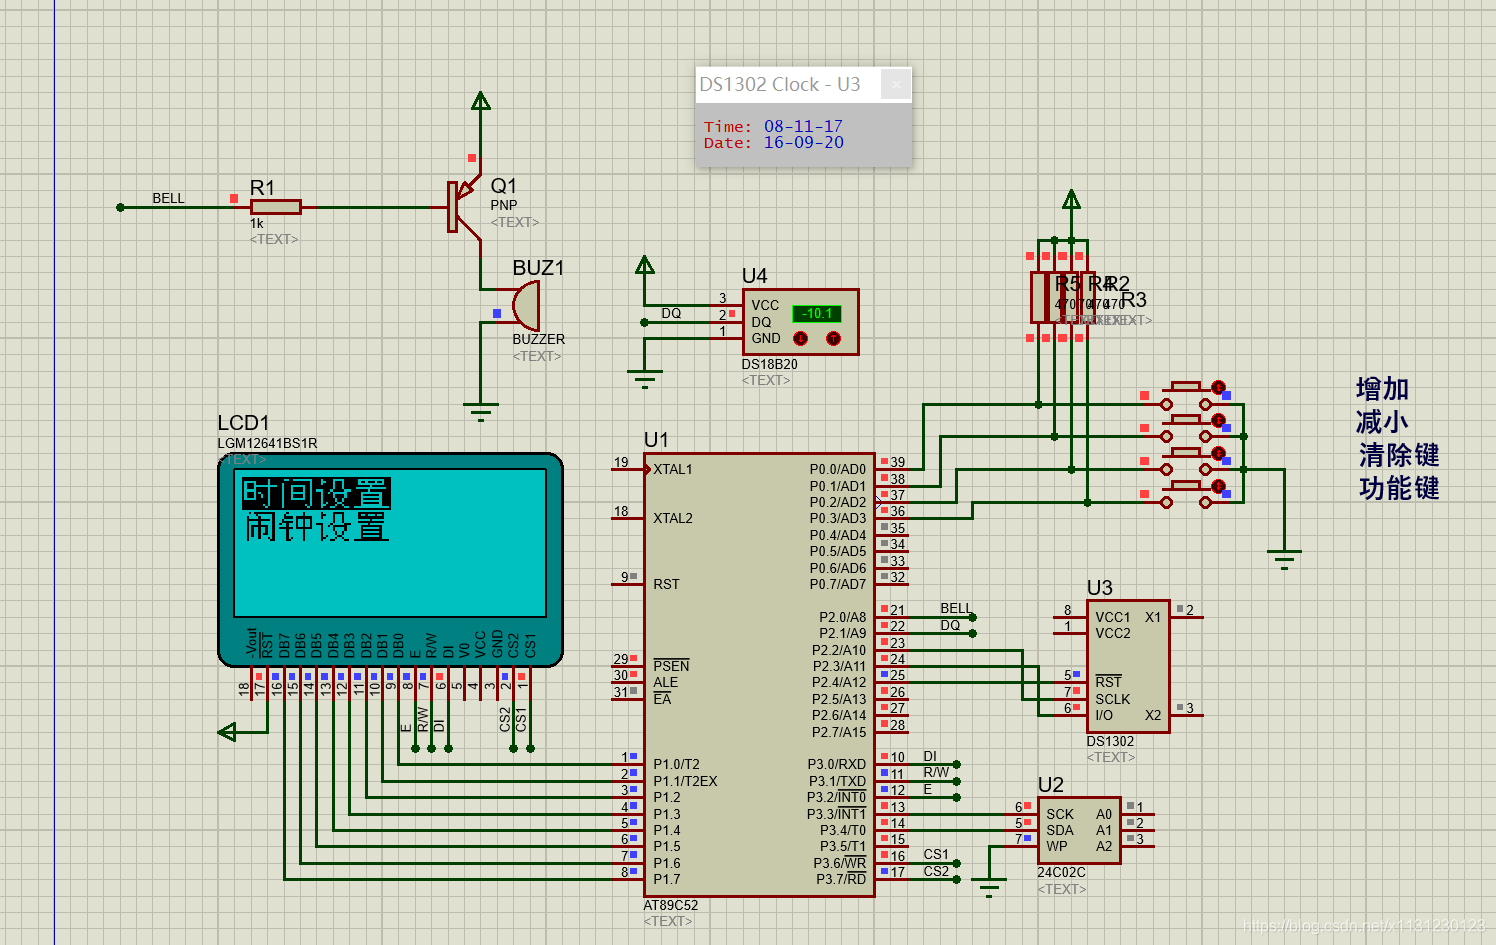Click the DS18B20 "-10.1" temperature display

click(817, 314)
